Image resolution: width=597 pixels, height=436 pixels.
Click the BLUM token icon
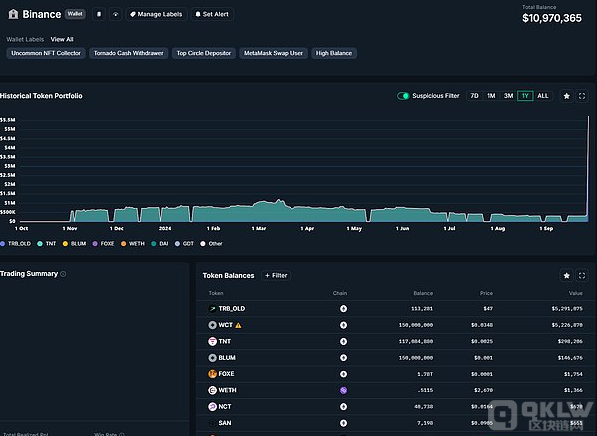tap(212, 358)
